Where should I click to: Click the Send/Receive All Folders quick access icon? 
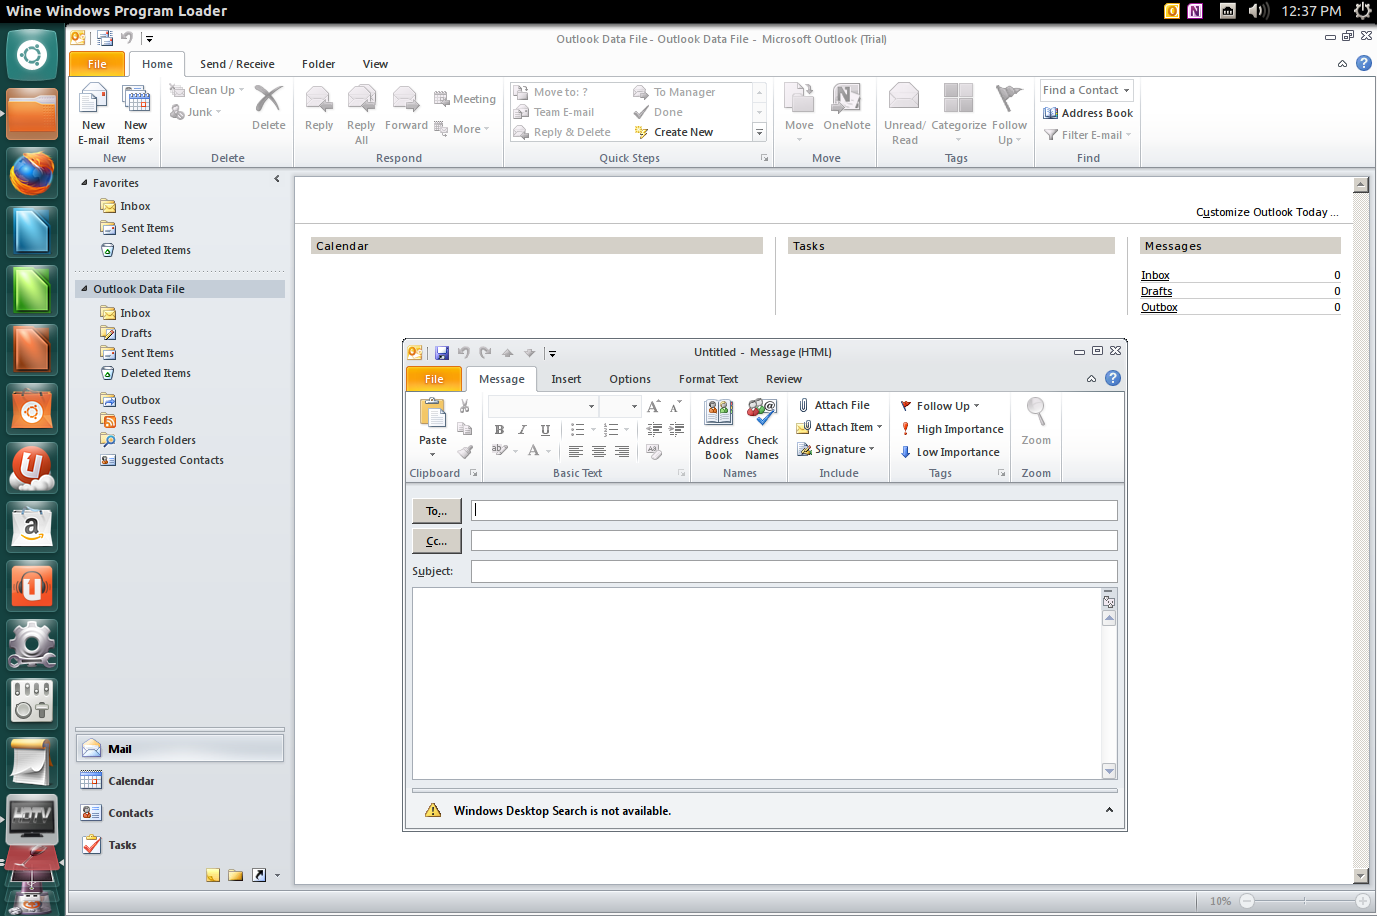105,38
